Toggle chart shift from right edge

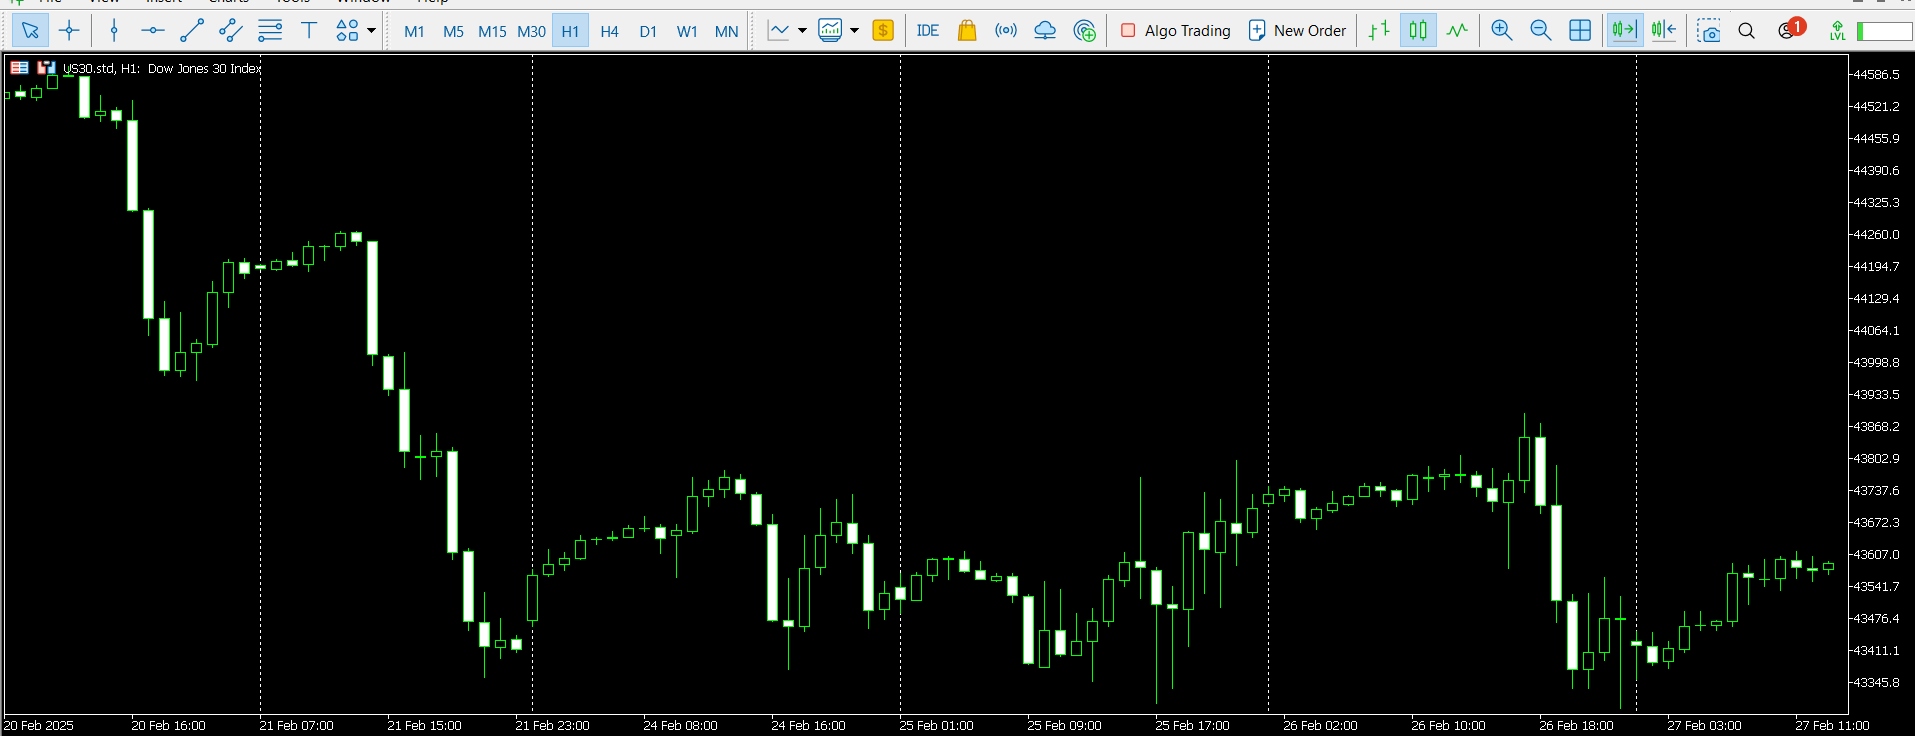1663,30
